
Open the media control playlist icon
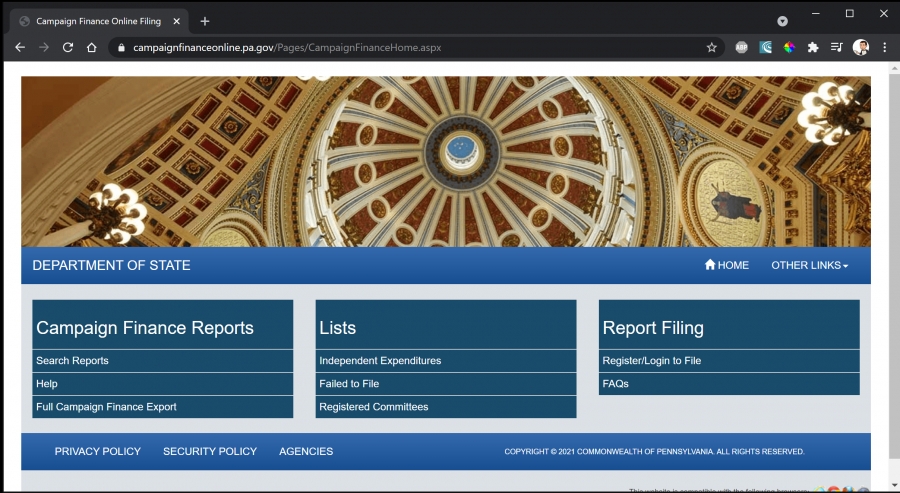point(836,48)
